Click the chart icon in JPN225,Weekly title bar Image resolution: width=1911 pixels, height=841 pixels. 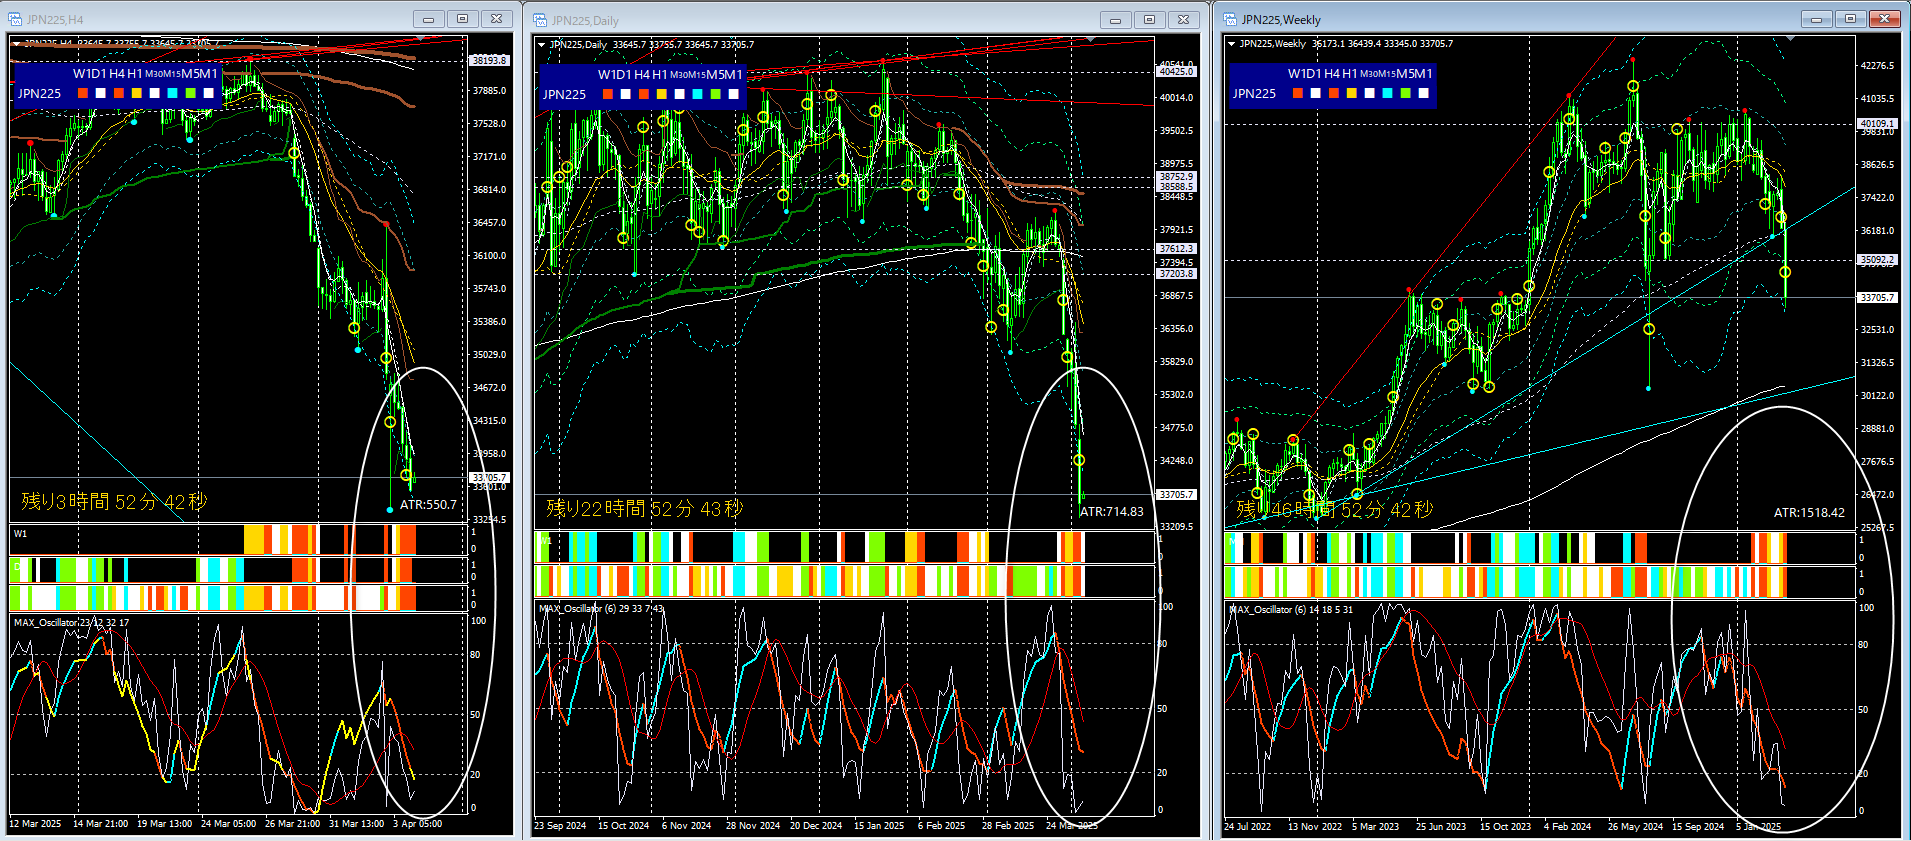(x=1230, y=19)
